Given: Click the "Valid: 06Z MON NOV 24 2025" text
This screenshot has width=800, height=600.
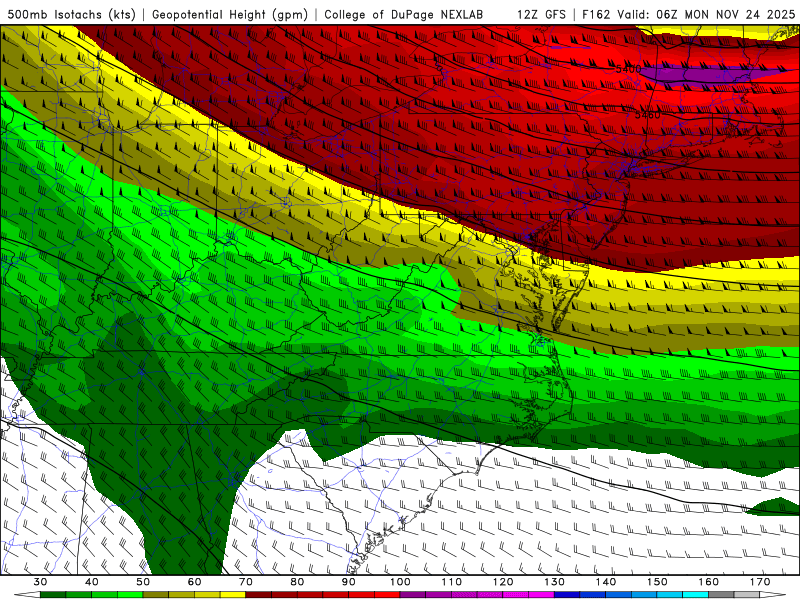Looking at the screenshot, I should click(x=706, y=14).
